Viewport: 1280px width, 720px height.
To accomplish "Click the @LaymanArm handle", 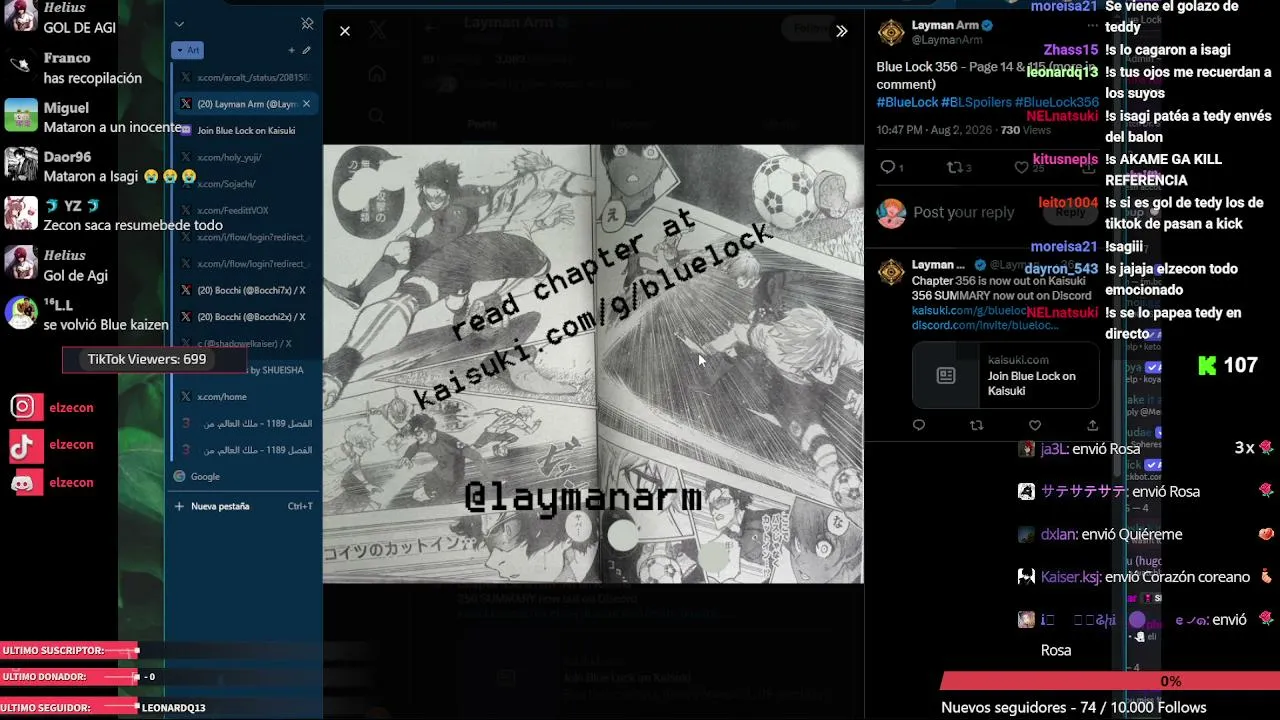I will (x=947, y=40).
